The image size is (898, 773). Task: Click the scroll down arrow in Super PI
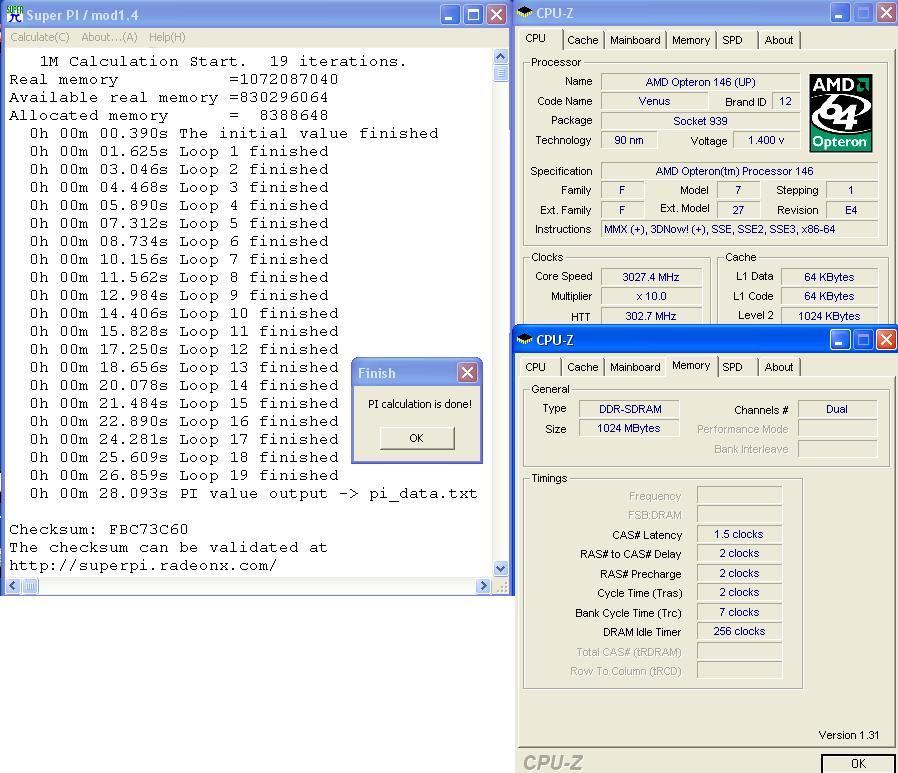pyautogui.click(x=501, y=568)
